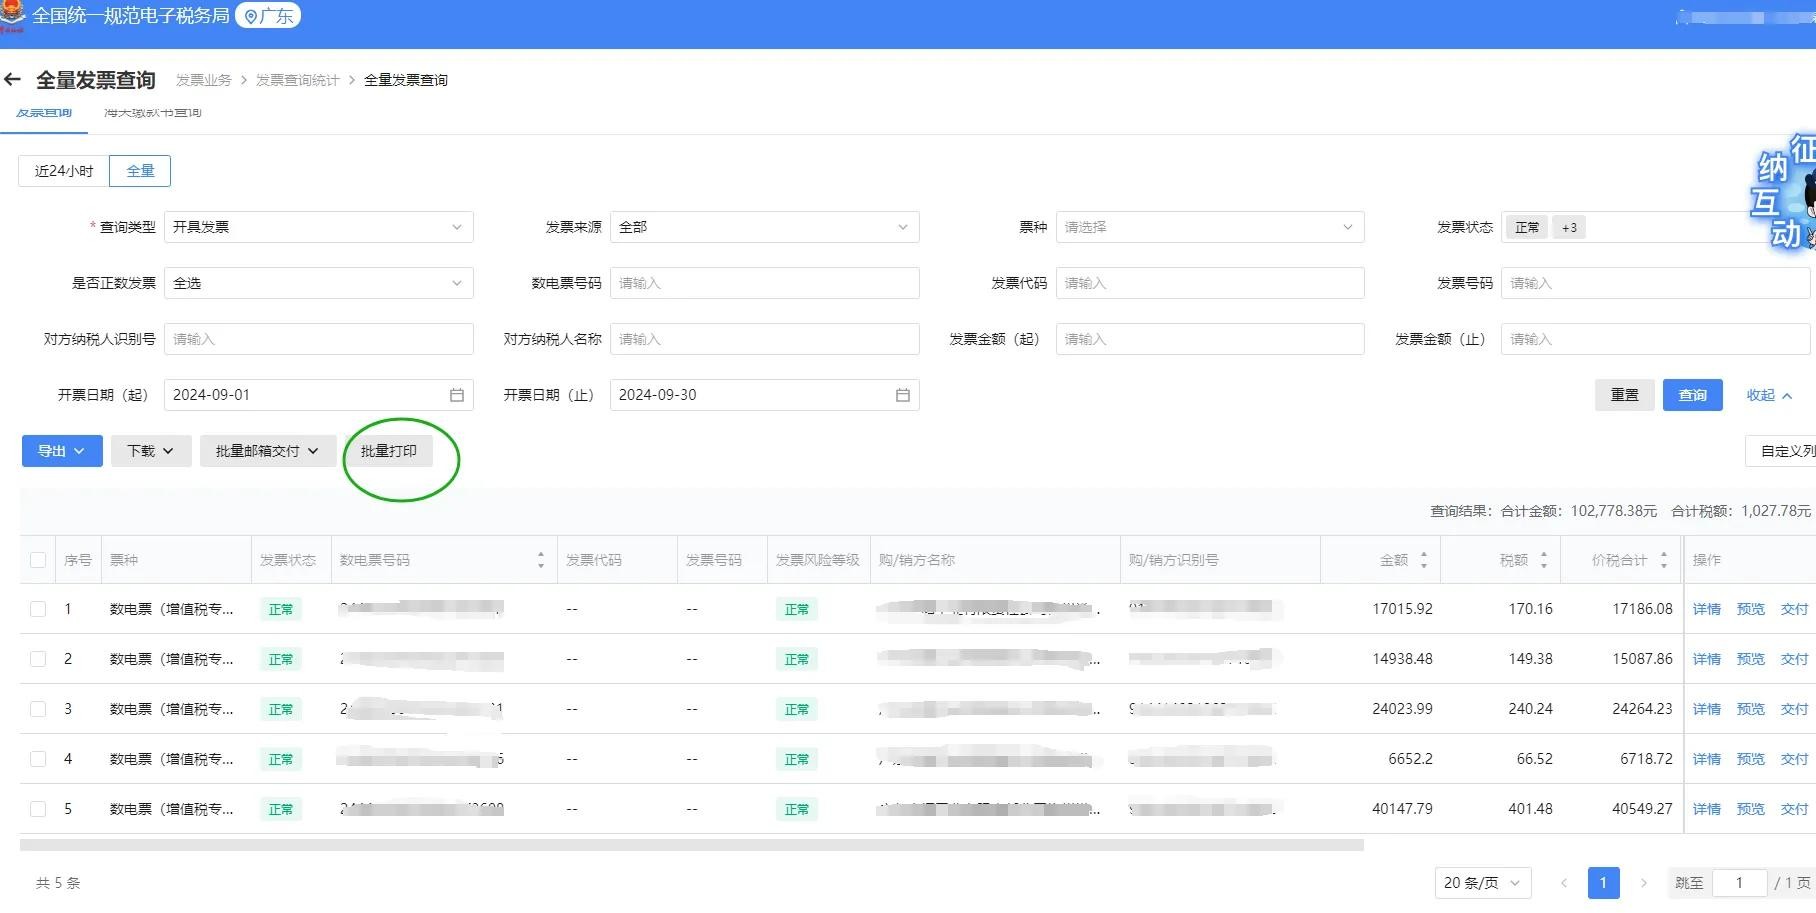Viewport: 1816px width, 913px height.
Task: Open the 开票日期（起） calendar icon
Action: (x=457, y=395)
